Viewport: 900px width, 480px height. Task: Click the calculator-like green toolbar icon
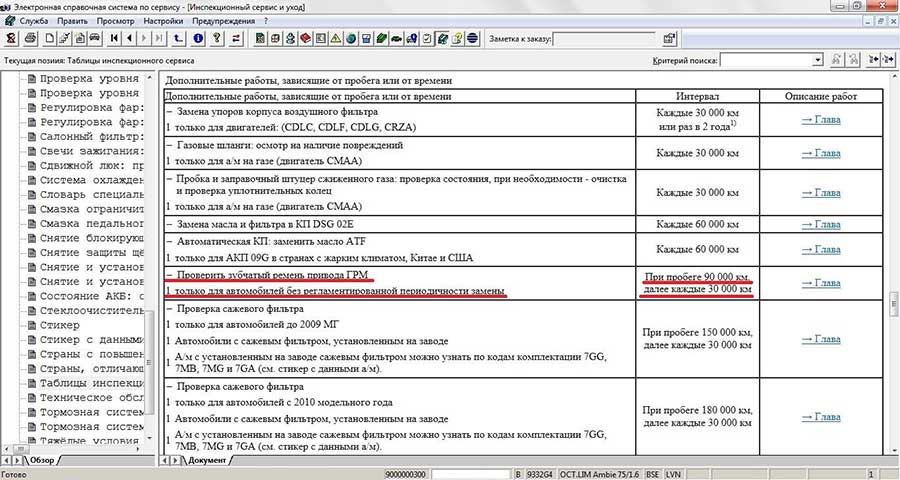coord(261,38)
